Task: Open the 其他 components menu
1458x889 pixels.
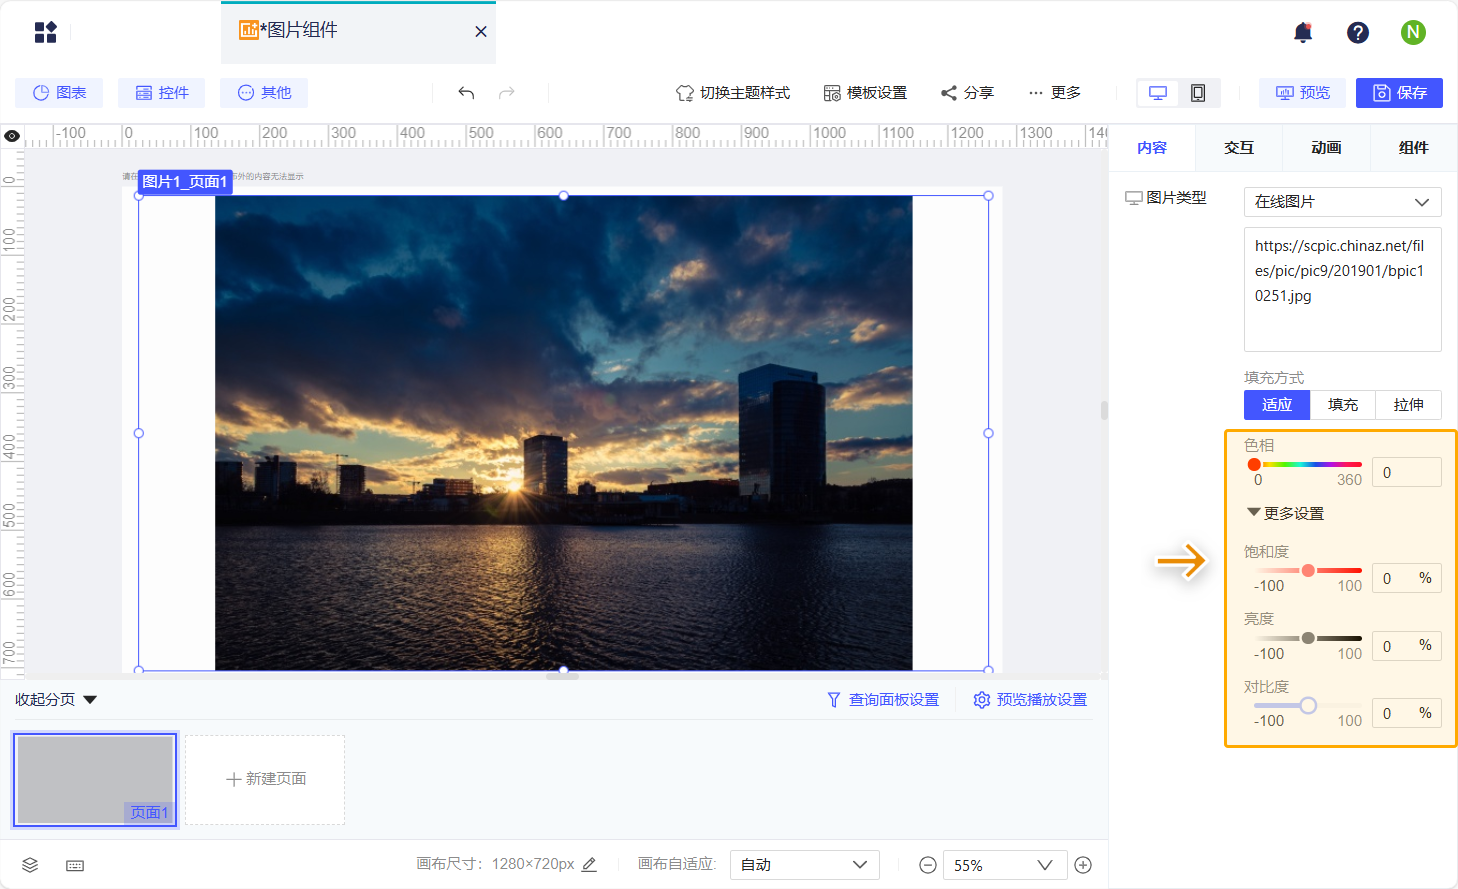Action: pos(264,93)
